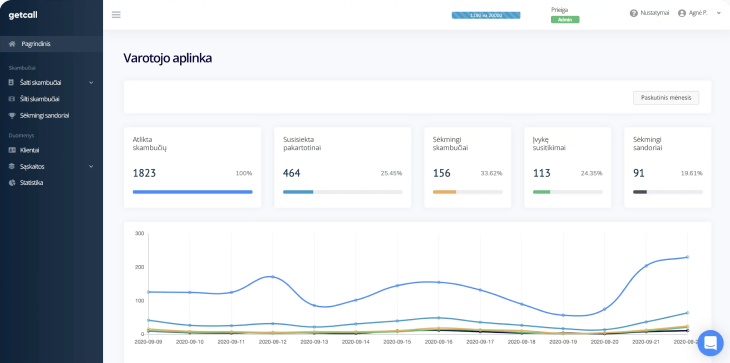Click the Agnė P. user avatar icon

(682, 13)
